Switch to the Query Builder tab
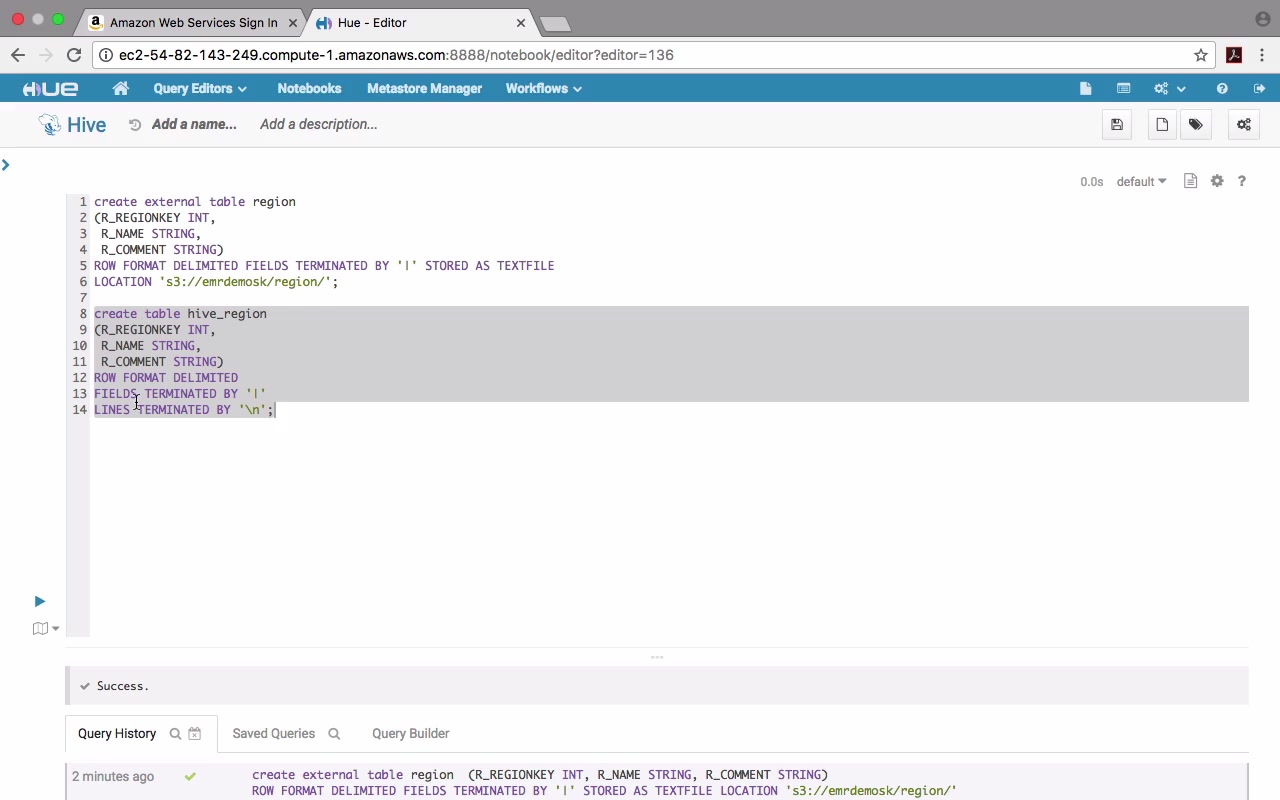 411,734
